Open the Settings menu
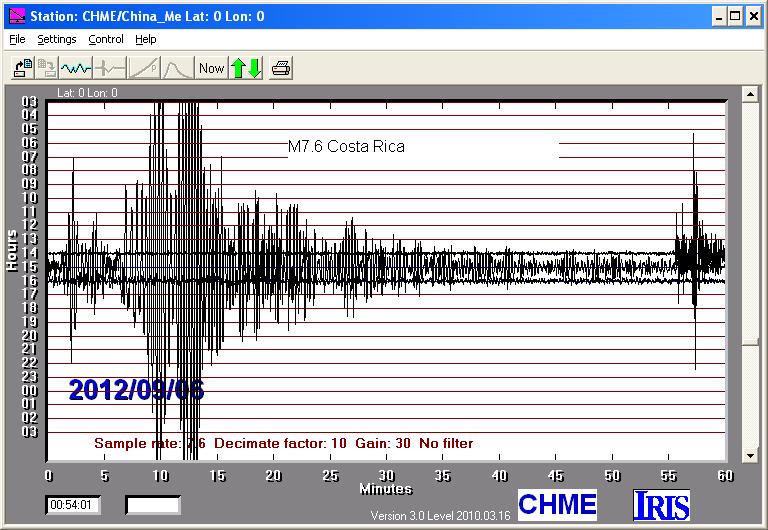Image resolution: width=768 pixels, height=530 pixels. pyautogui.click(x=57, y=40)
